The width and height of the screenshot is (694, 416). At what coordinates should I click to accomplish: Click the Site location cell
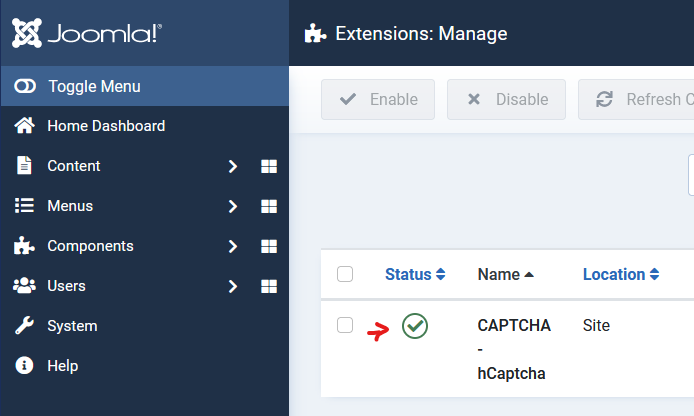pos(596,325)
